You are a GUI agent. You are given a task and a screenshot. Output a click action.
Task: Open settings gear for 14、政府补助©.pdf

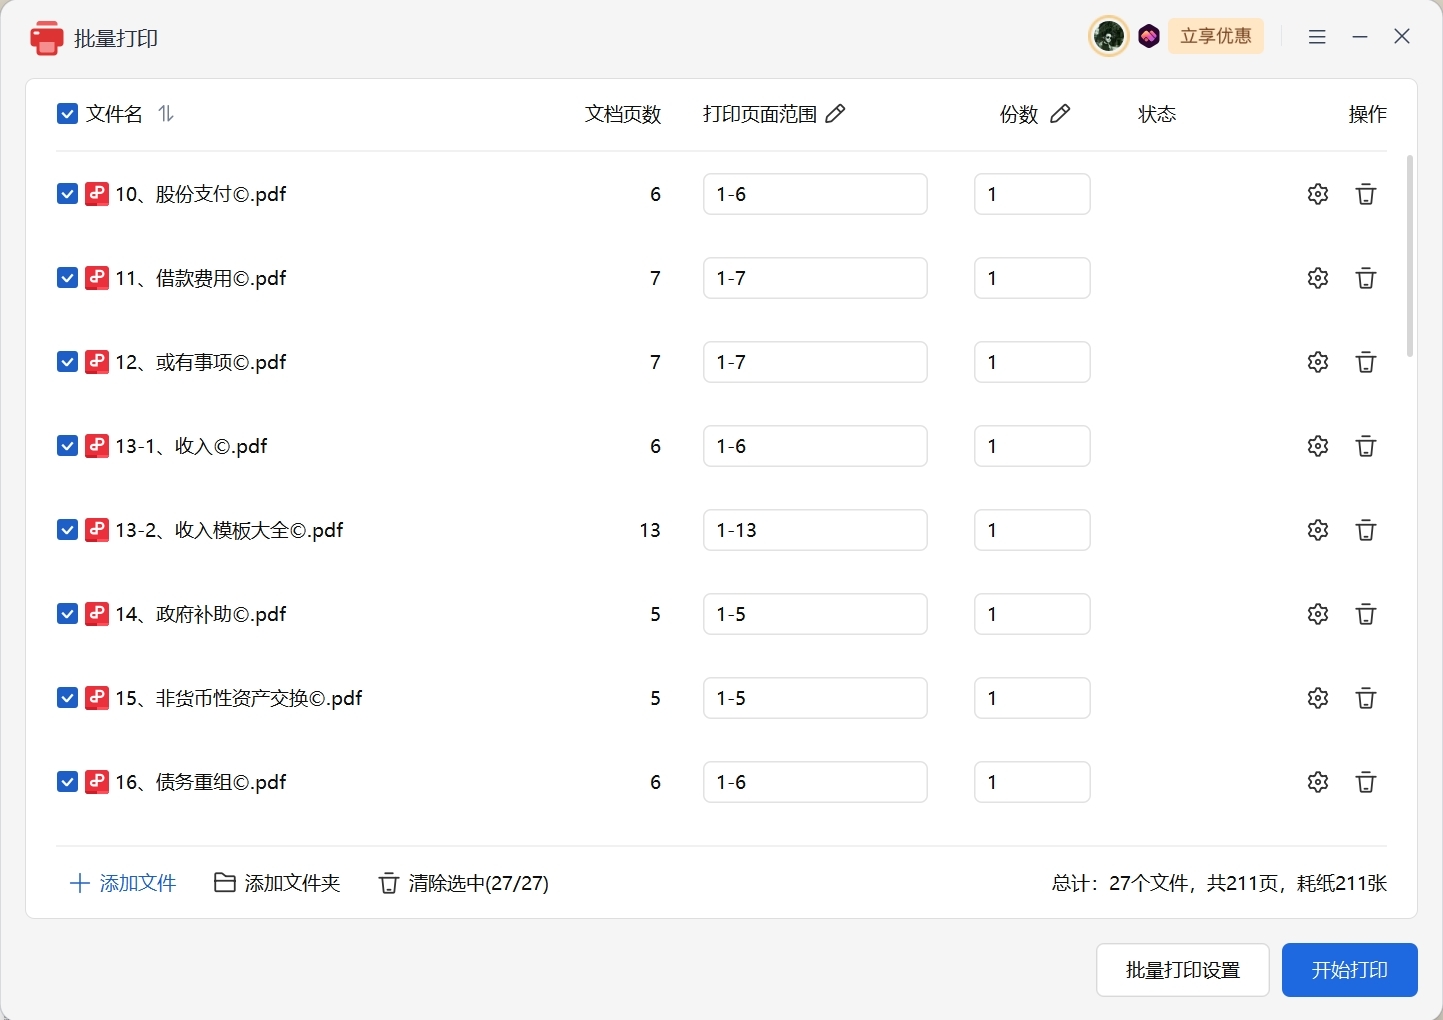pos(1318,614)
